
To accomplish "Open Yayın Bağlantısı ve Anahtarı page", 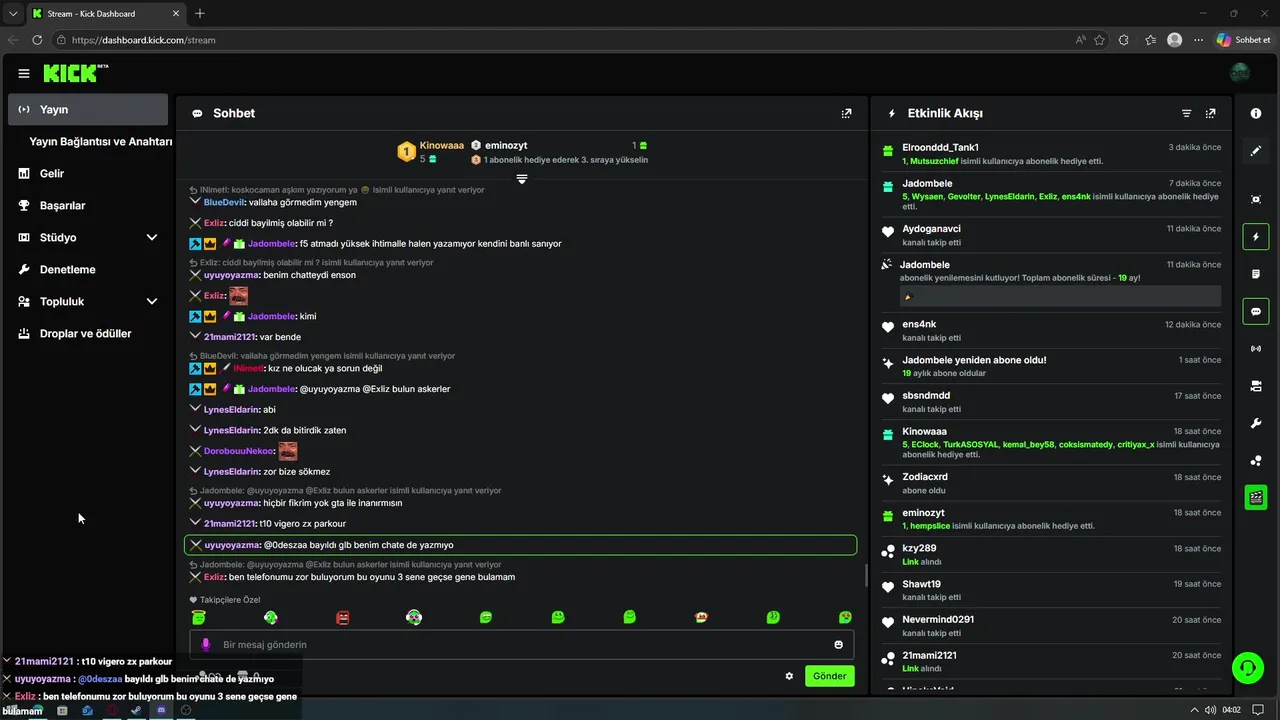I will pos(101,141).
